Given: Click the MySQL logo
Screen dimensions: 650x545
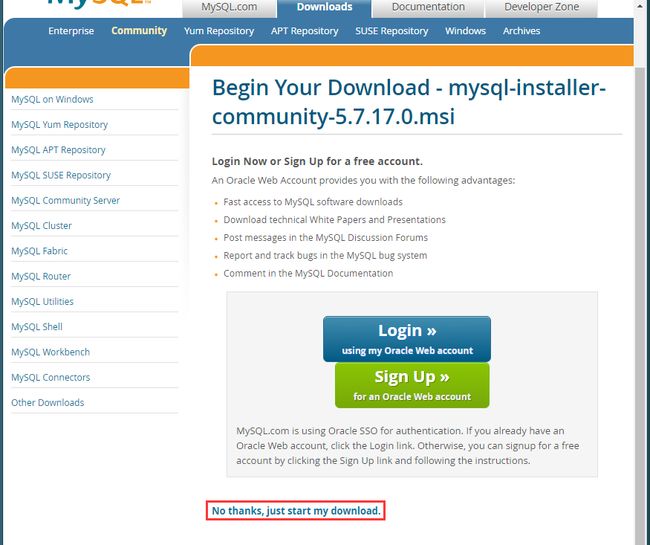Looking at the screenshot, I should click(99, 3).
